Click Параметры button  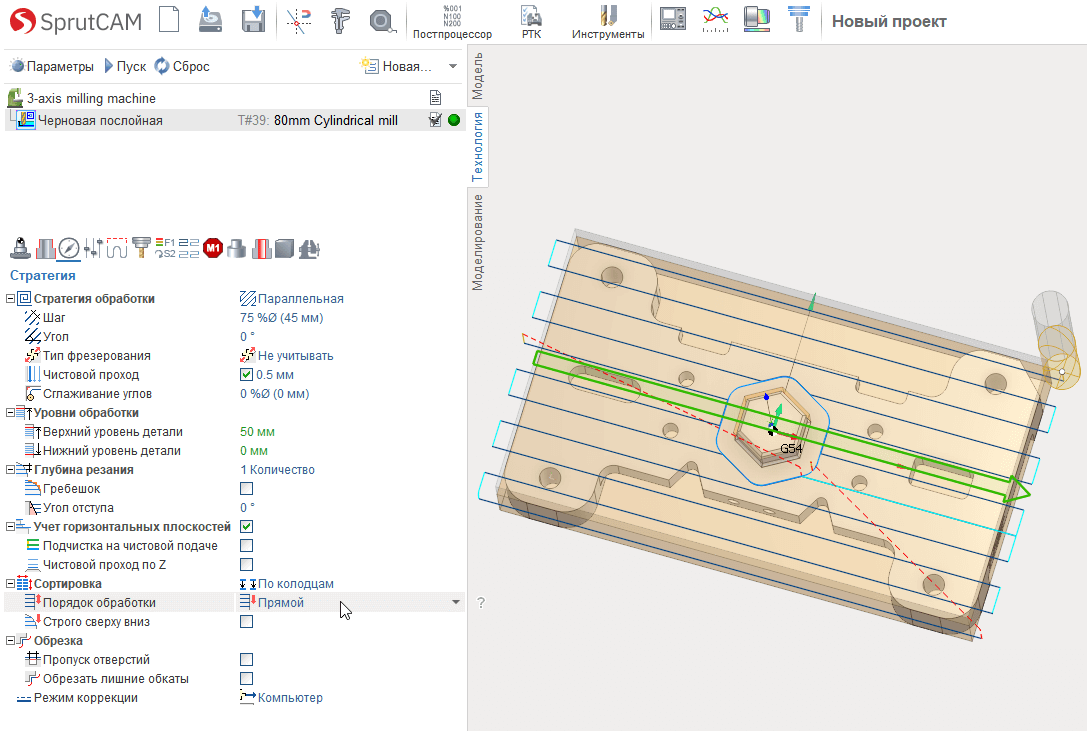click(52, 66)
